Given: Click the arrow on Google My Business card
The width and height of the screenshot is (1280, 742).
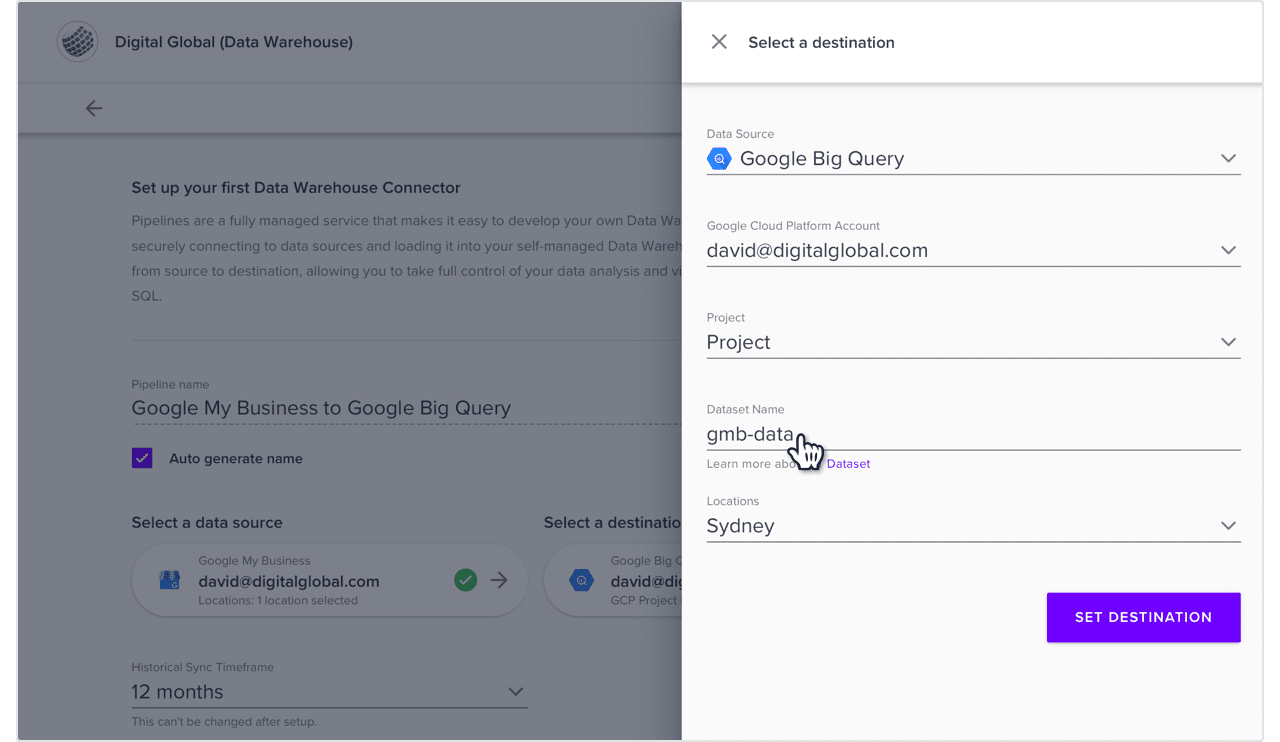Looking at the screenshot, I should (x=499, y=580).
